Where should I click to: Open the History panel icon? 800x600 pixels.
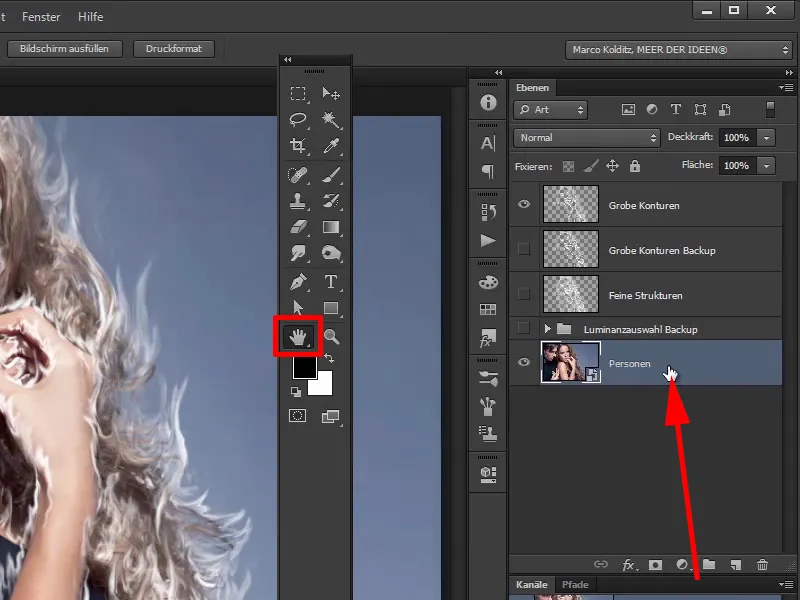(488, 212)
